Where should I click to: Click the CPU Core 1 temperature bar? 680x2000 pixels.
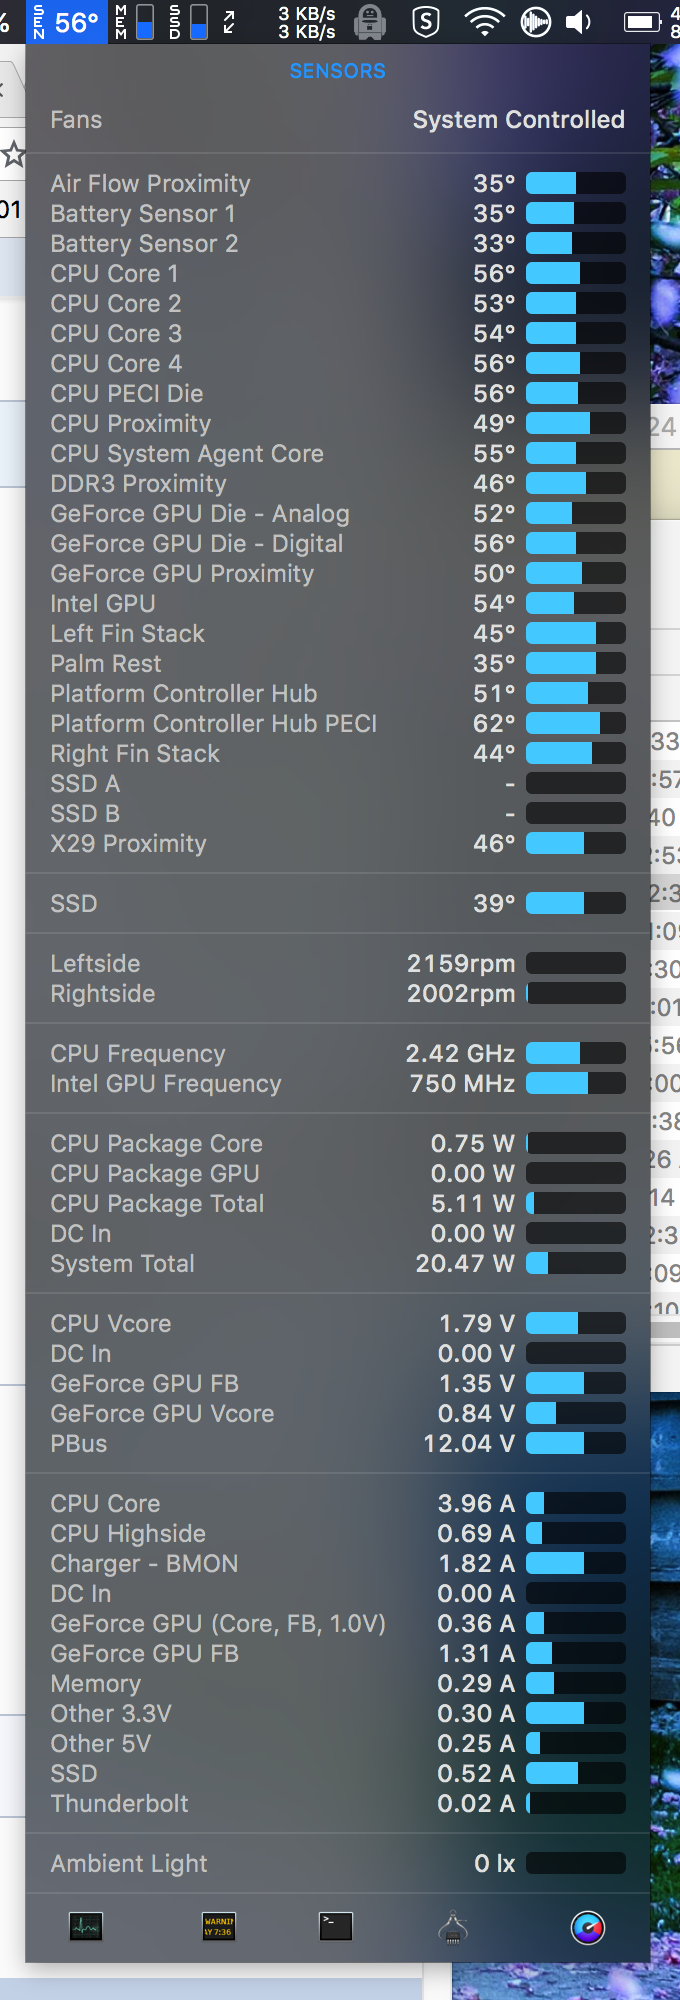(575, 274)
